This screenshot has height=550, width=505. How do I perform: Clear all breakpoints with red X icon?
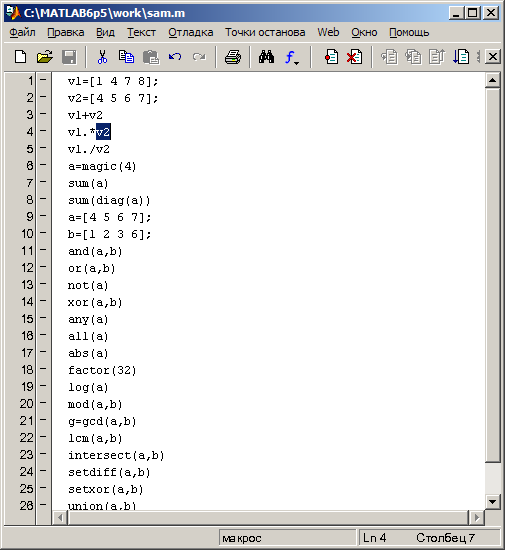click(355, 57)
